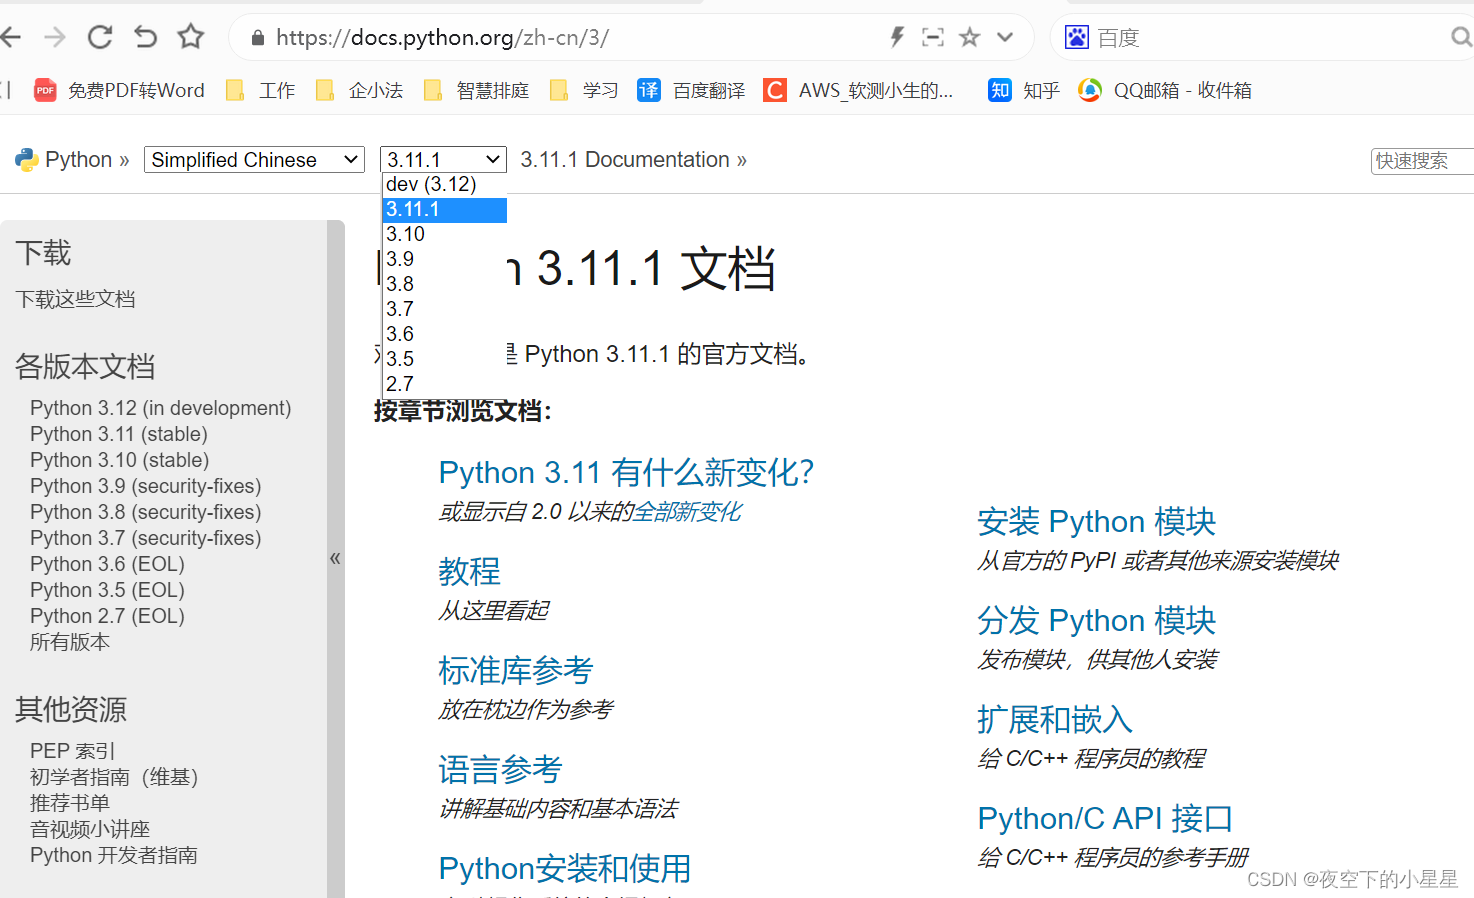Click PEP 索引 sidebar link
The height and width of the screenshot is (898, 1474).
point(73,751)
